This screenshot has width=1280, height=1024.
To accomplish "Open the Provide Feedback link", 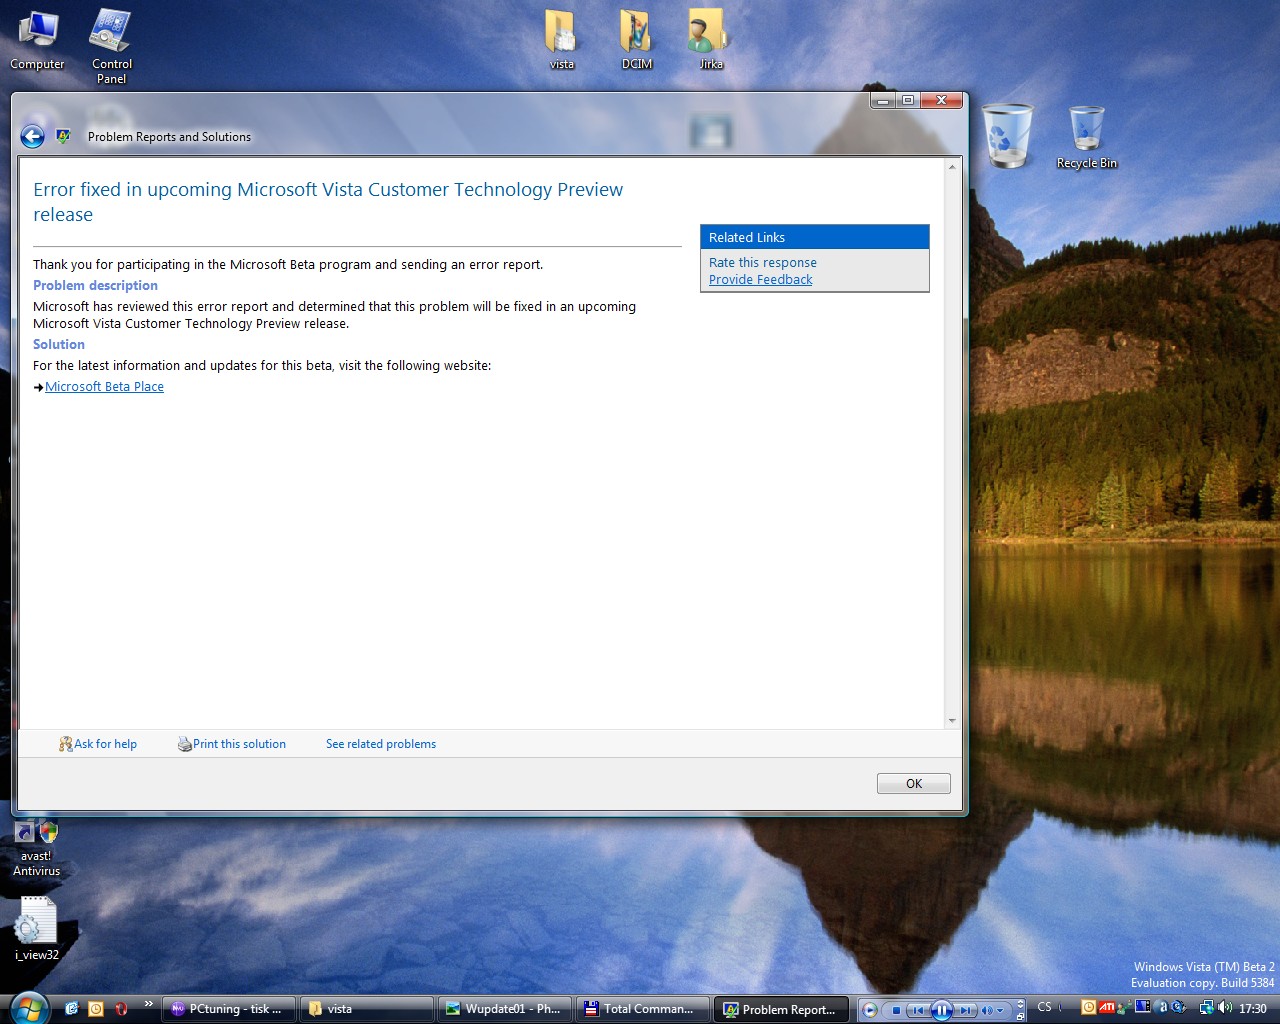I will 760,279.
